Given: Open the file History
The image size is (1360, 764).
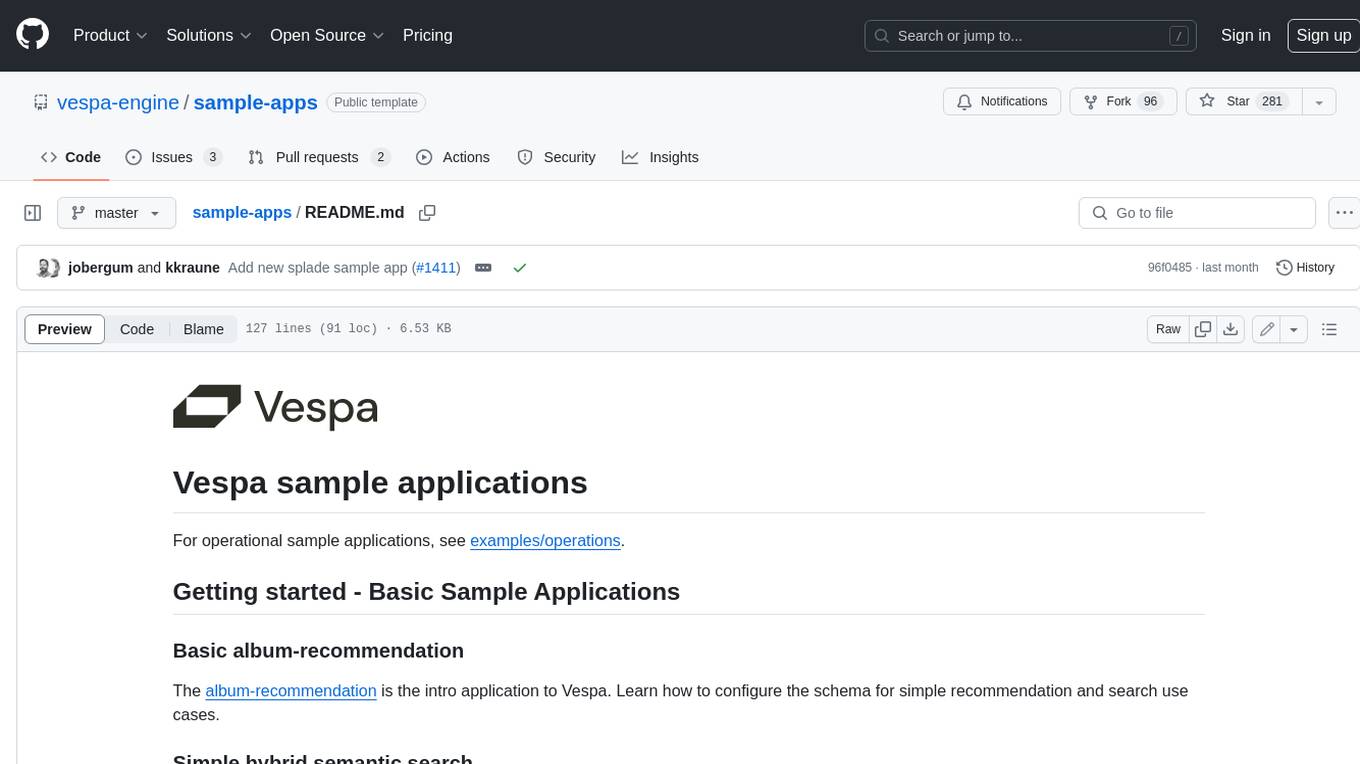Looking at the screenshot, I should (x=1305, y=268).
